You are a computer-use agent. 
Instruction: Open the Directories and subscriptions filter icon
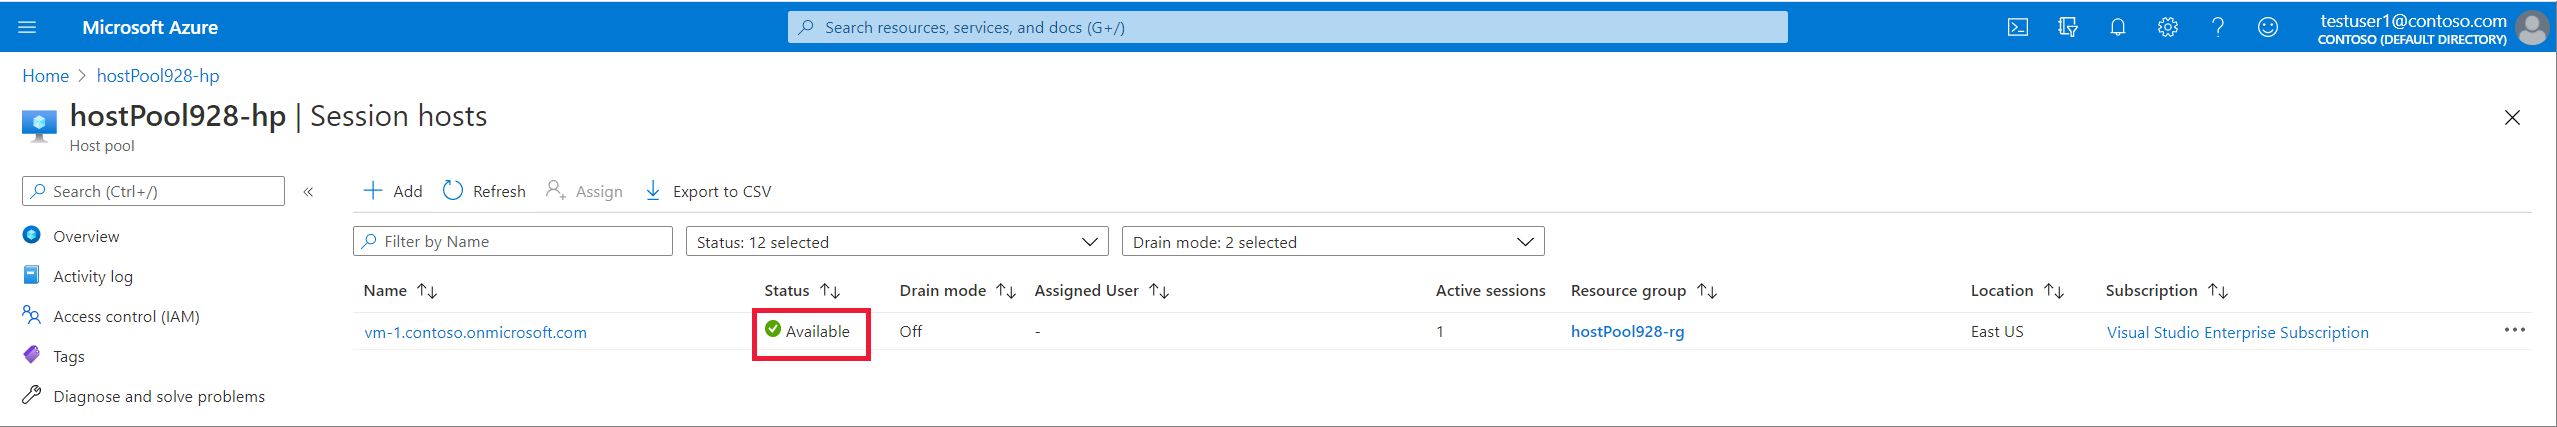[x=2067, y=27]
